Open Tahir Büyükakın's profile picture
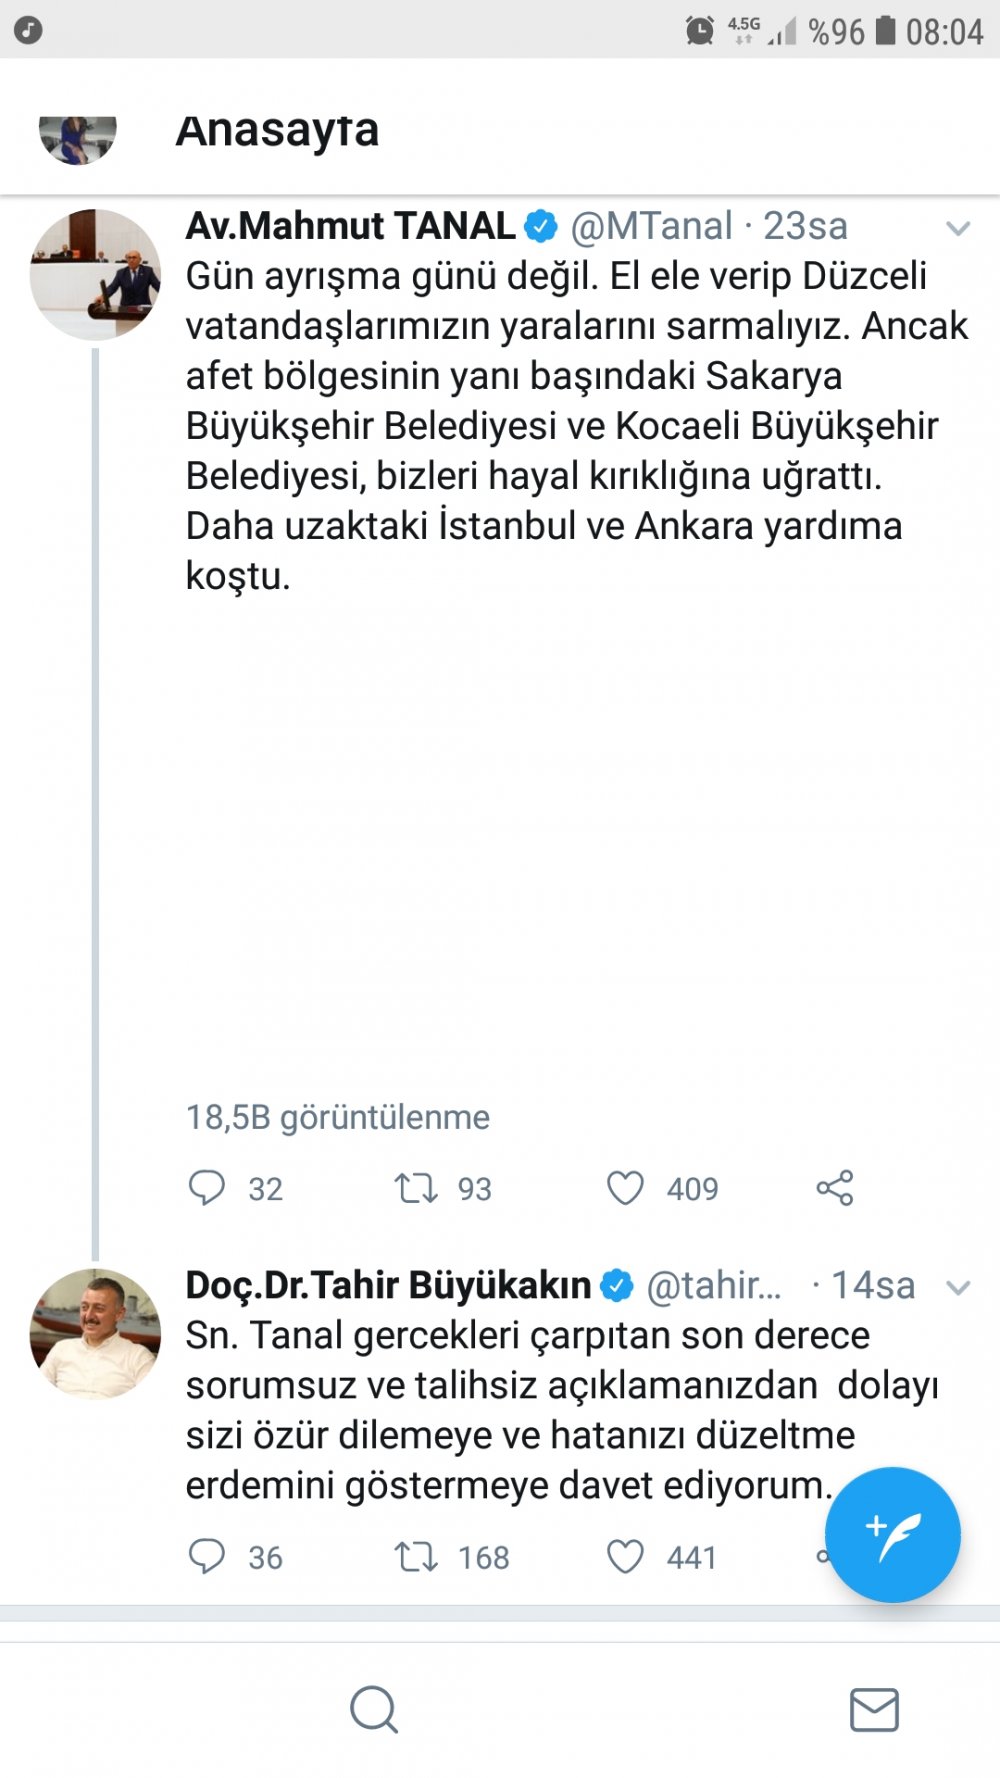 [95, 1333]
